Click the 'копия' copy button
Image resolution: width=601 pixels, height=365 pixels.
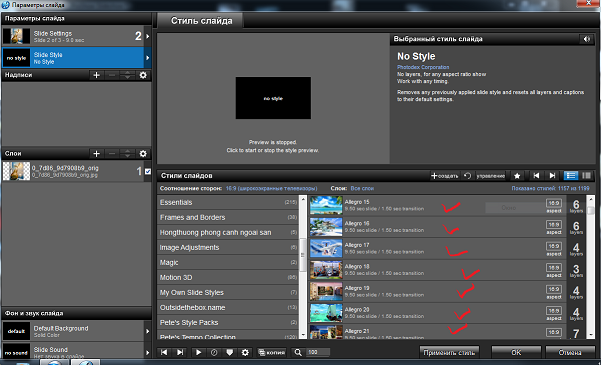tap(271, 352)
